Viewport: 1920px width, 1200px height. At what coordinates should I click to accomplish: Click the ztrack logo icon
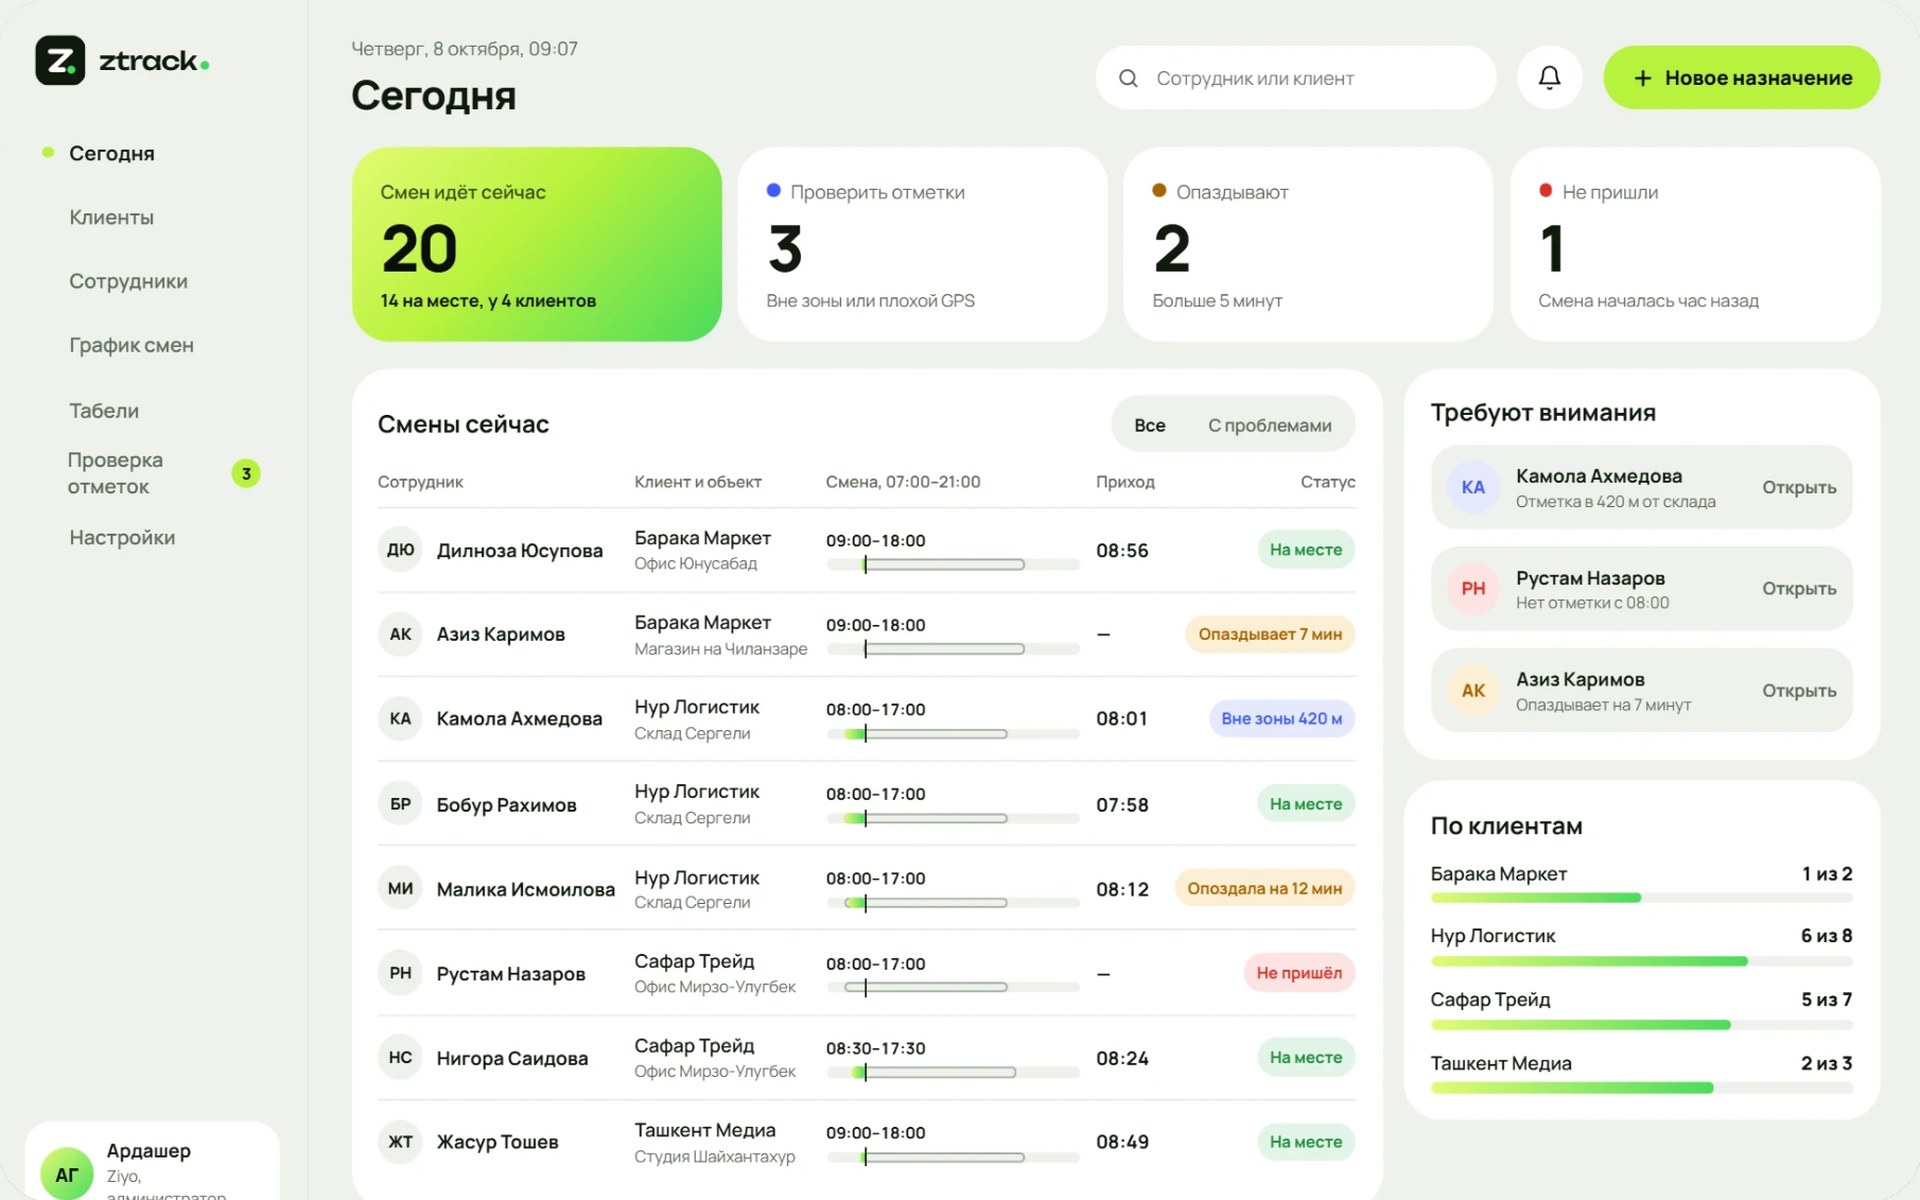pos(60,61)
